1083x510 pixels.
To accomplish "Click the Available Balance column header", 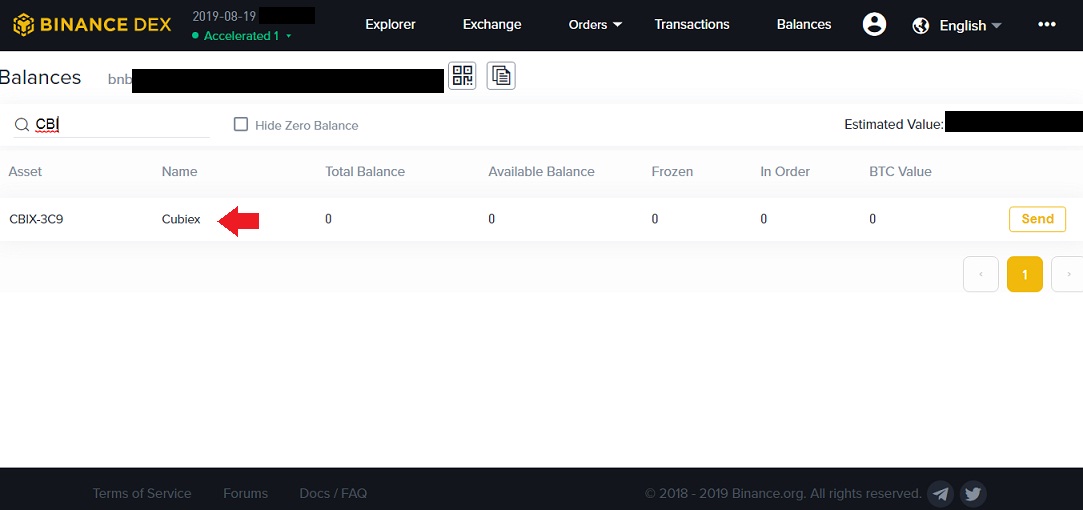I will (x=541, y=171).
